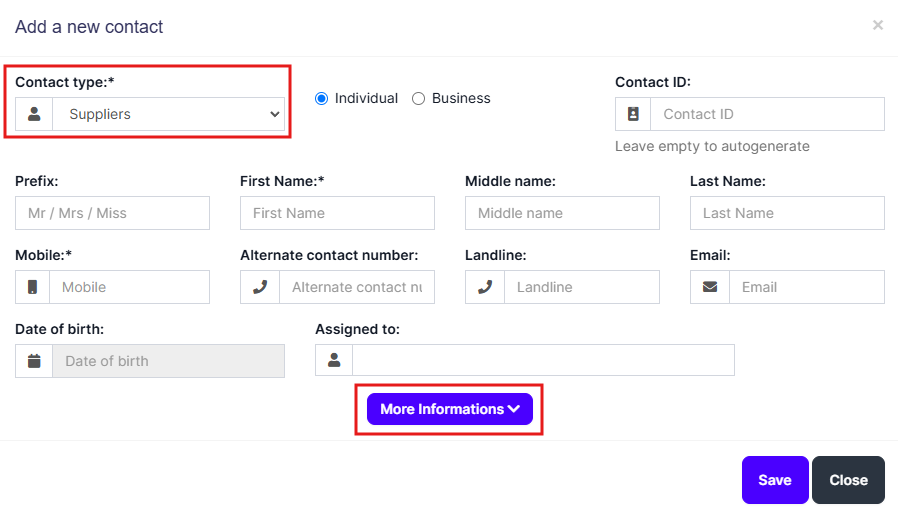Viewport: 898px width, 519px height.
Task: Click the phone icon beside Landline field
Action: [485, 287]
